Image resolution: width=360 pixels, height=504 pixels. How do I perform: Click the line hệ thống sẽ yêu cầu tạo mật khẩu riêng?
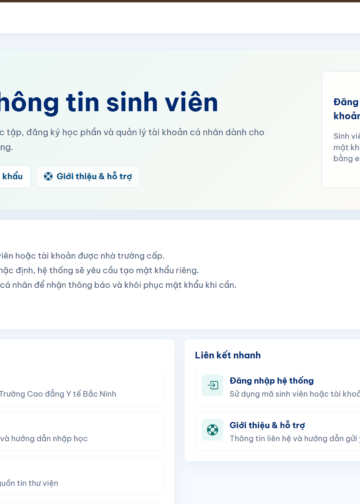coord(99,270)
